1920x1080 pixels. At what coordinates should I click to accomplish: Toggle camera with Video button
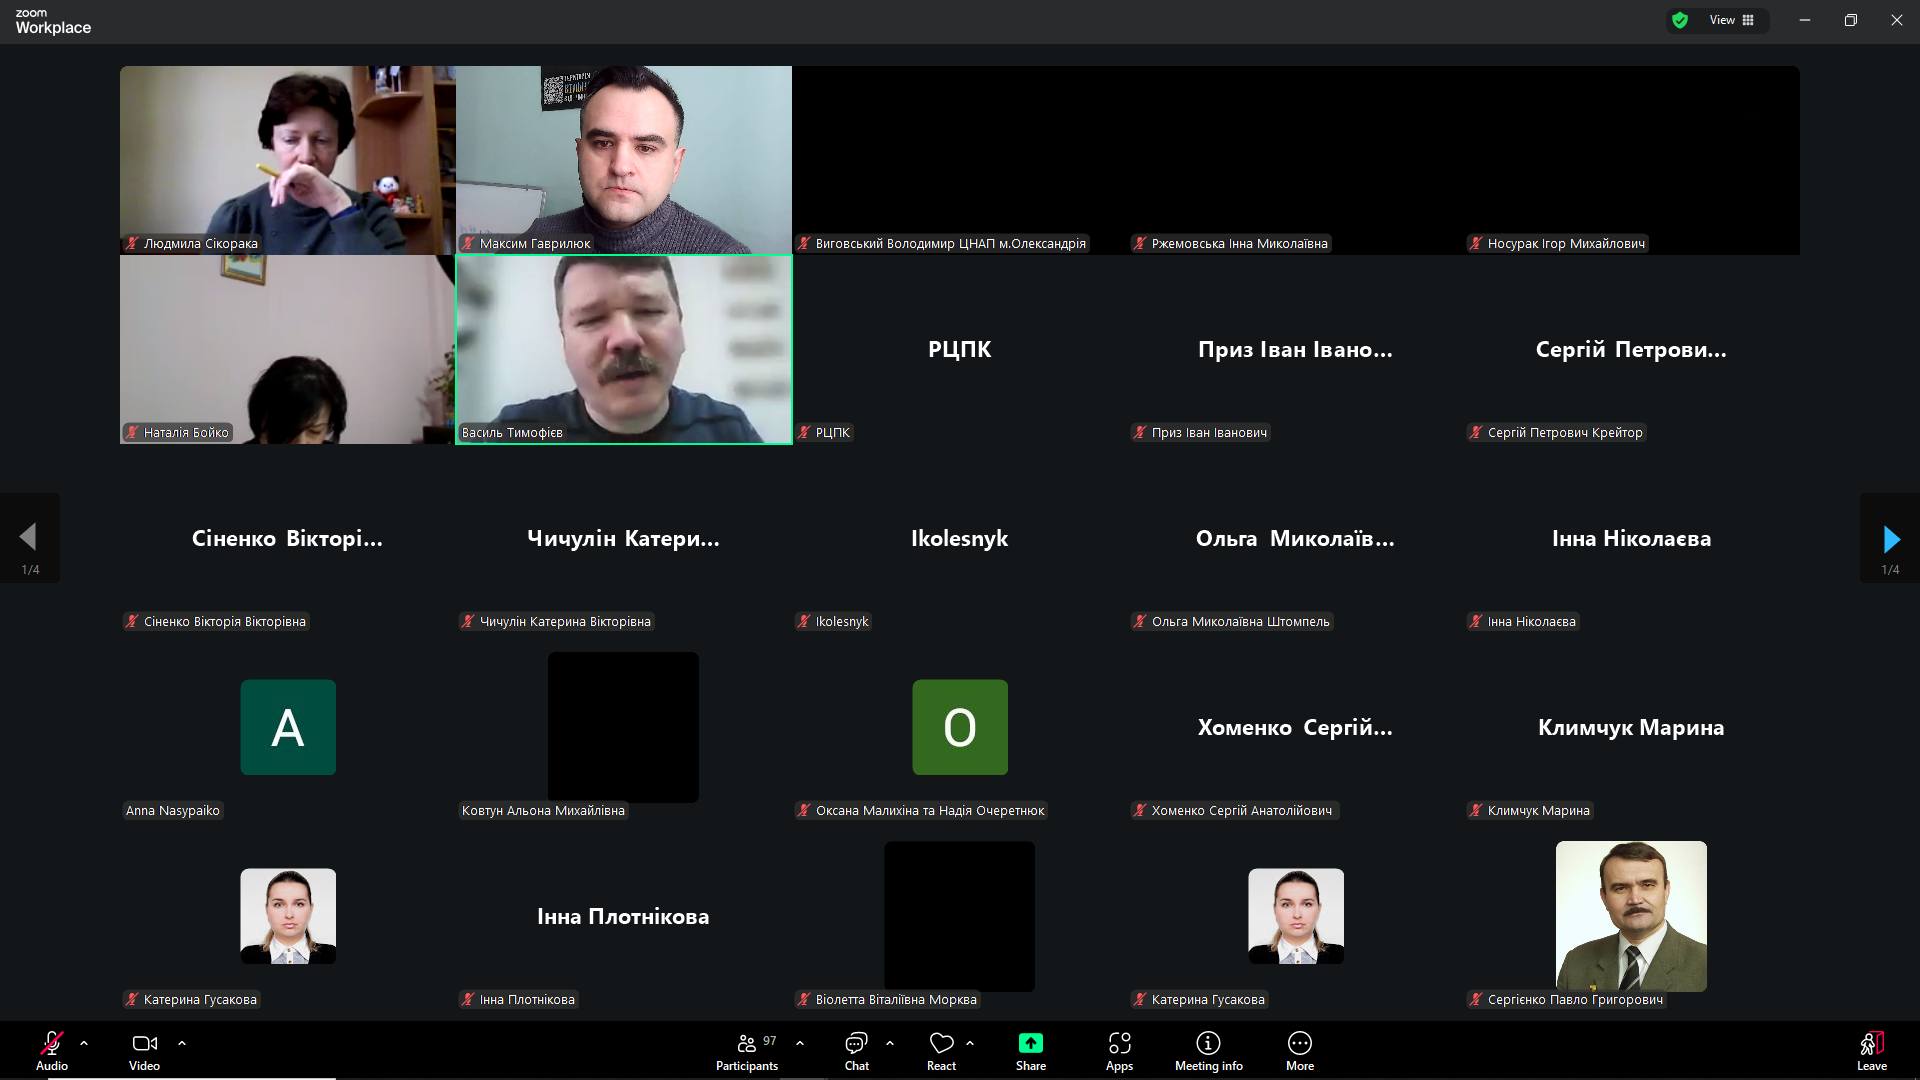pos(144,1051)
